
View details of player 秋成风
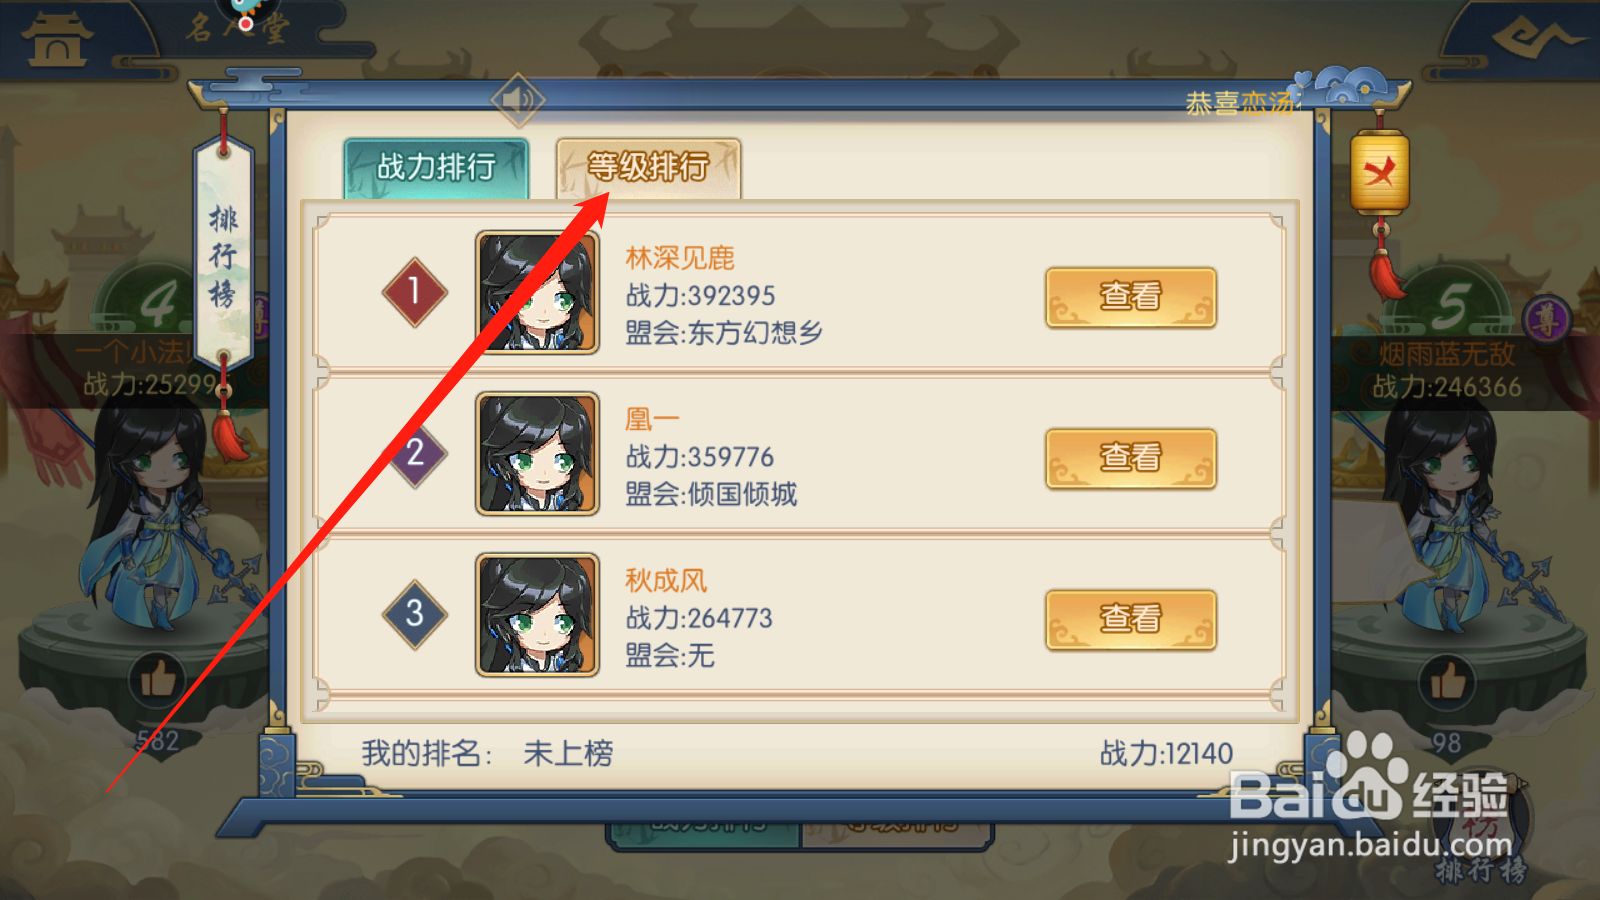click(1131, 619)
